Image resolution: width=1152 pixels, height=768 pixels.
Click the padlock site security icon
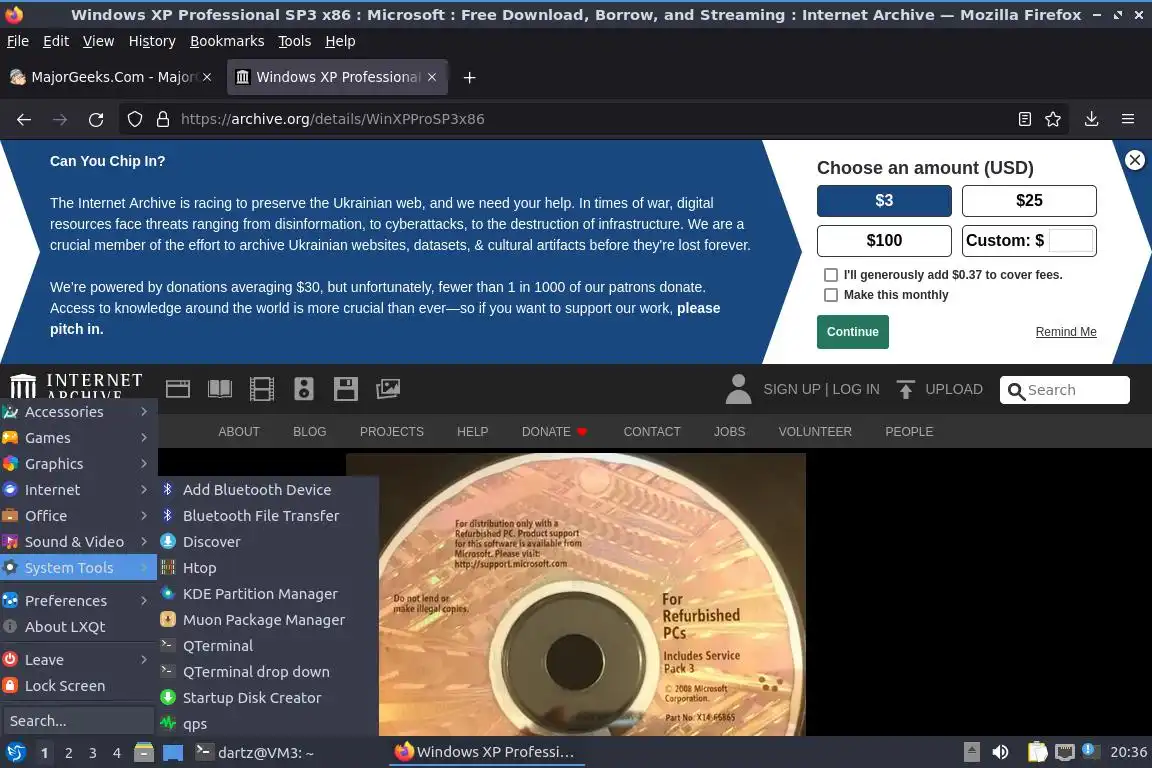pyautogui.click(x=163, y=119)
